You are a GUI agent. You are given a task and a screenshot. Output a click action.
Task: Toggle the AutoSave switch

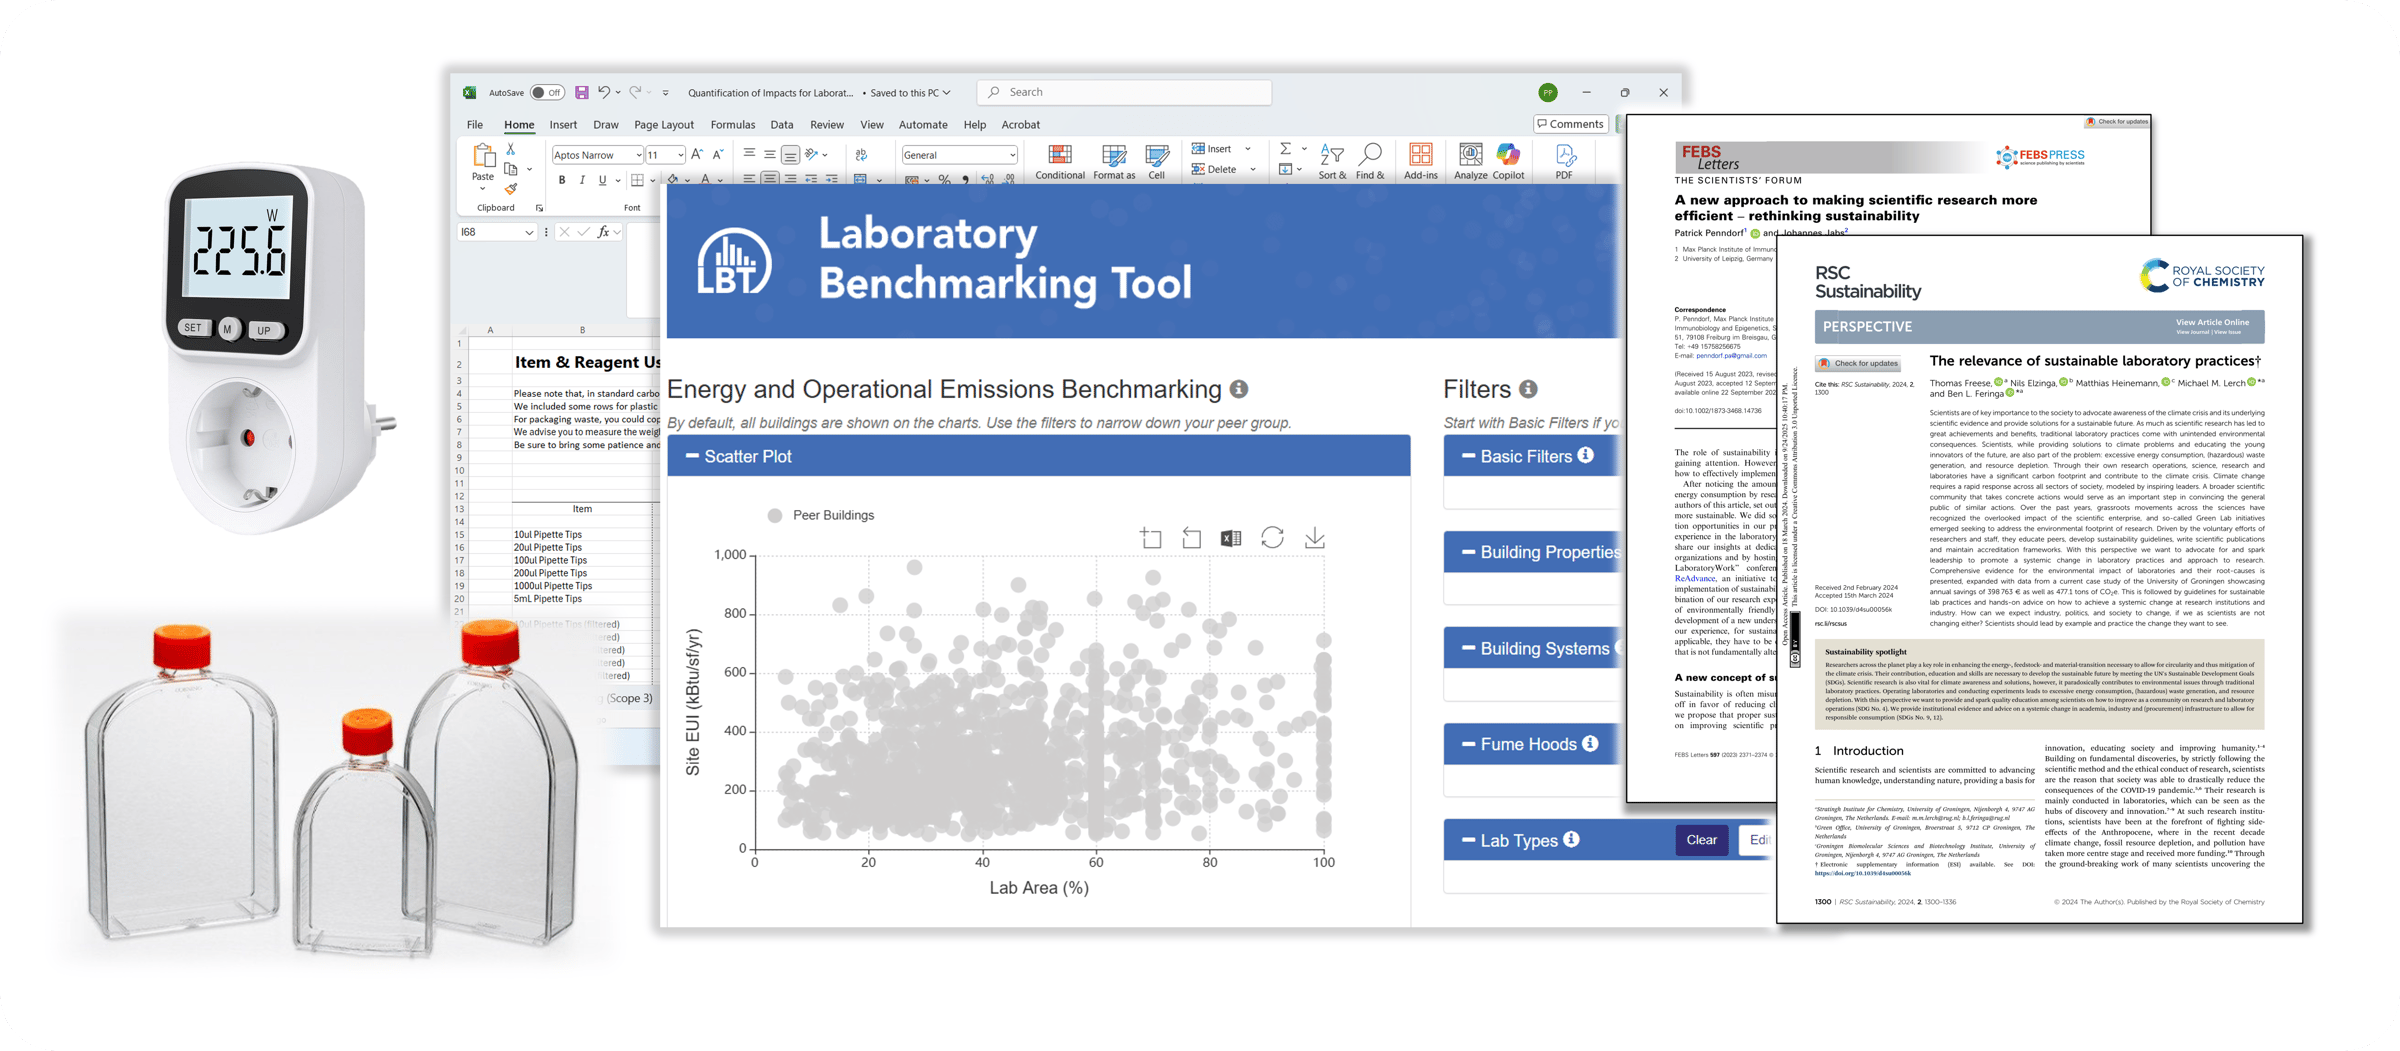point(547,92)
